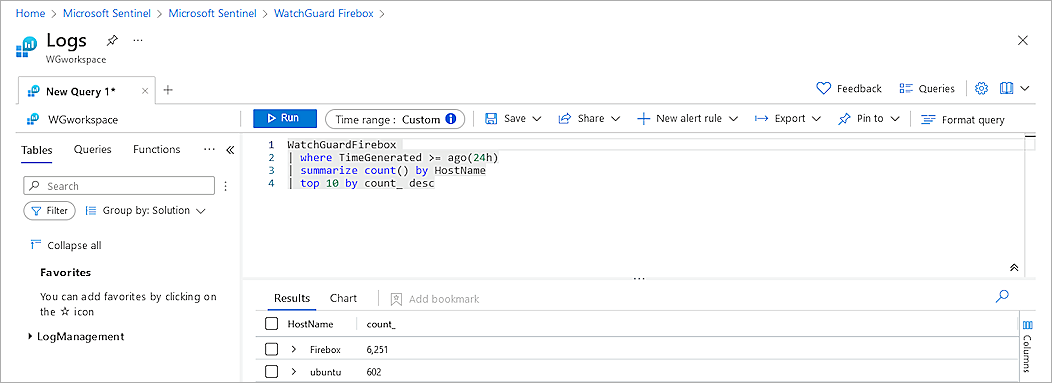Pin the Logs blade to dashboard

(x=113, y=40)
